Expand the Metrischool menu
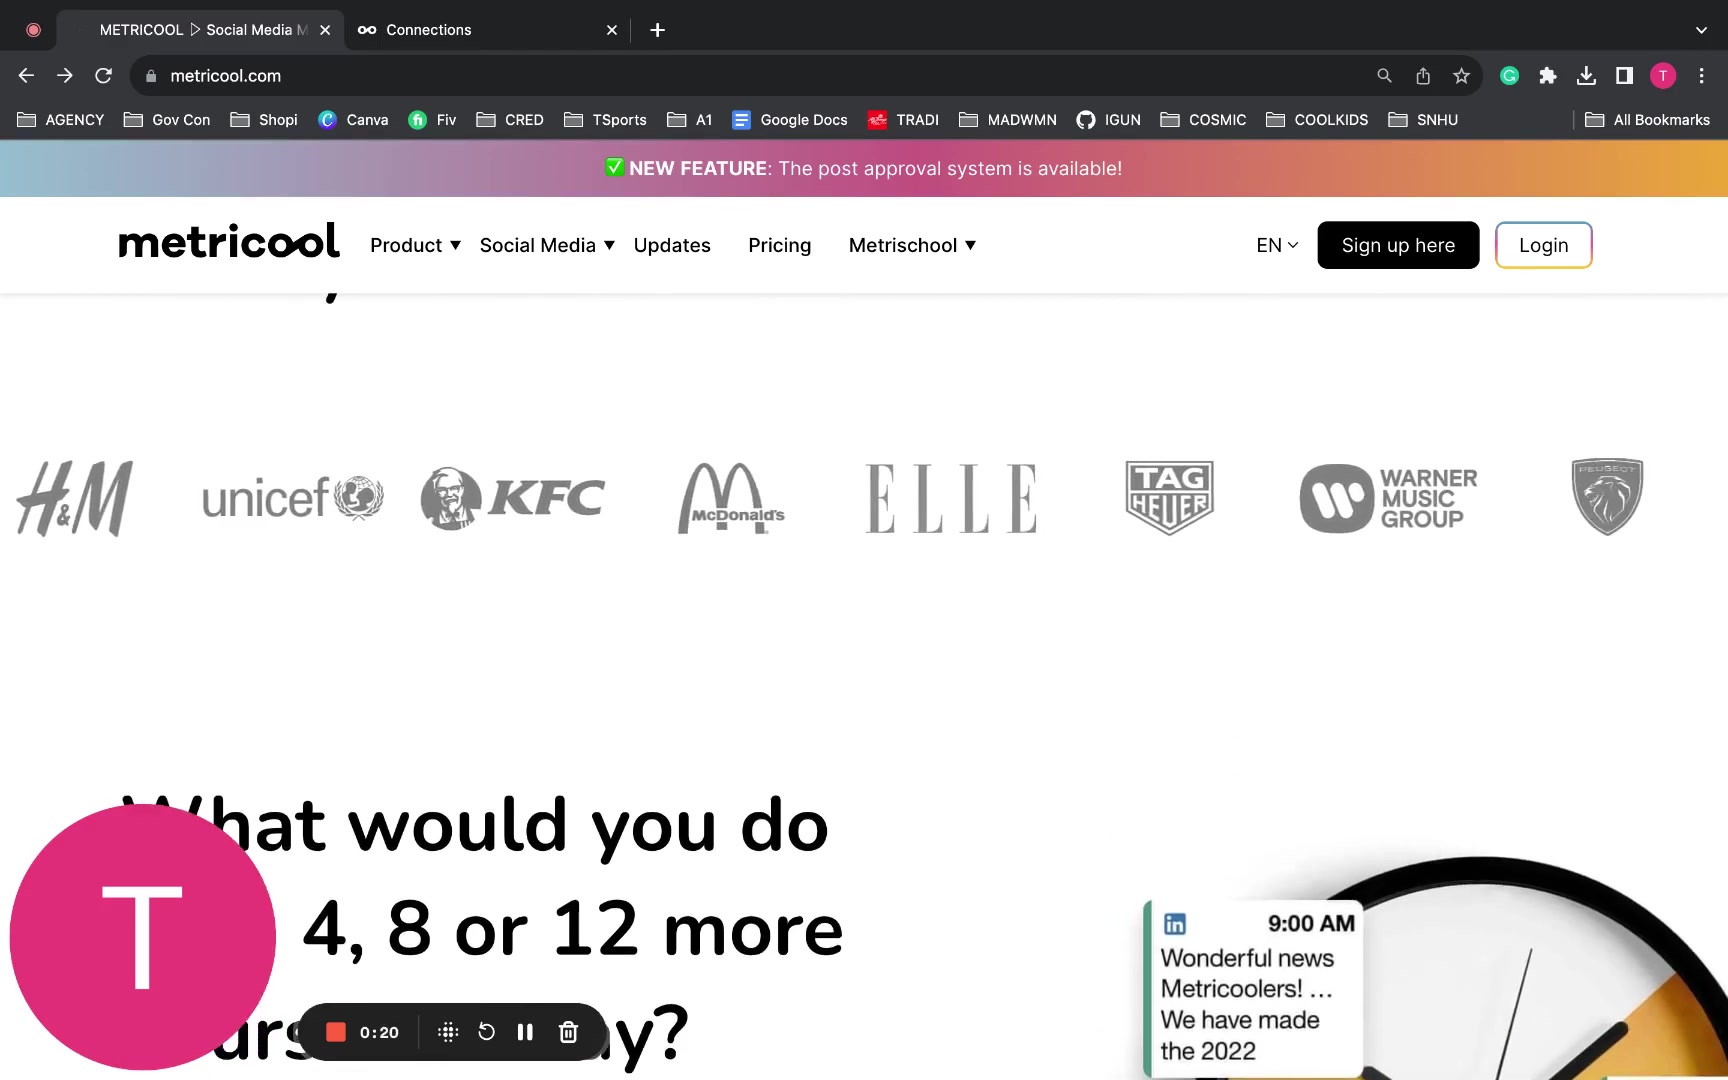 click(x=912, y=245)
